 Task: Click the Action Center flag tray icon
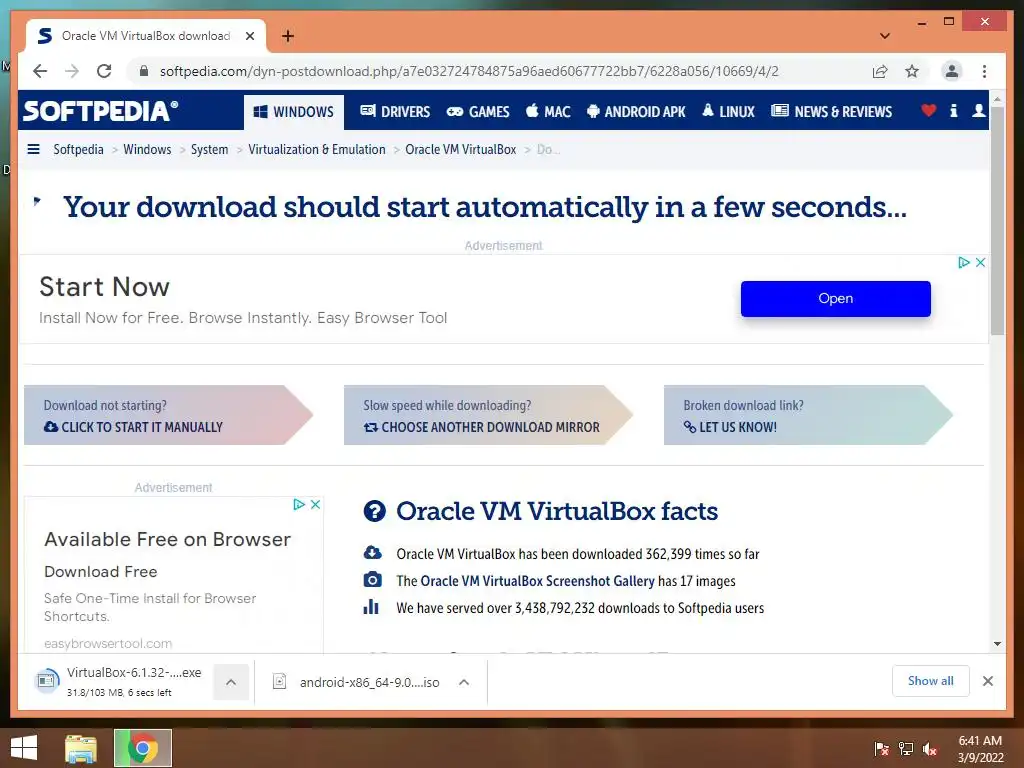(881, 750)
